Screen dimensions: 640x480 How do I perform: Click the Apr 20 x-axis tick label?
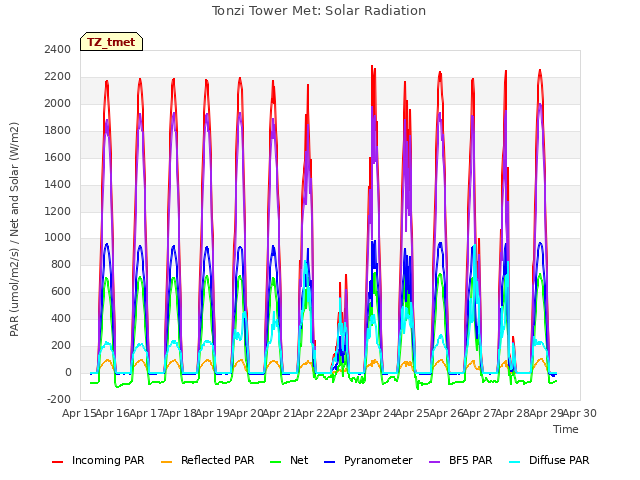point(246,413)
